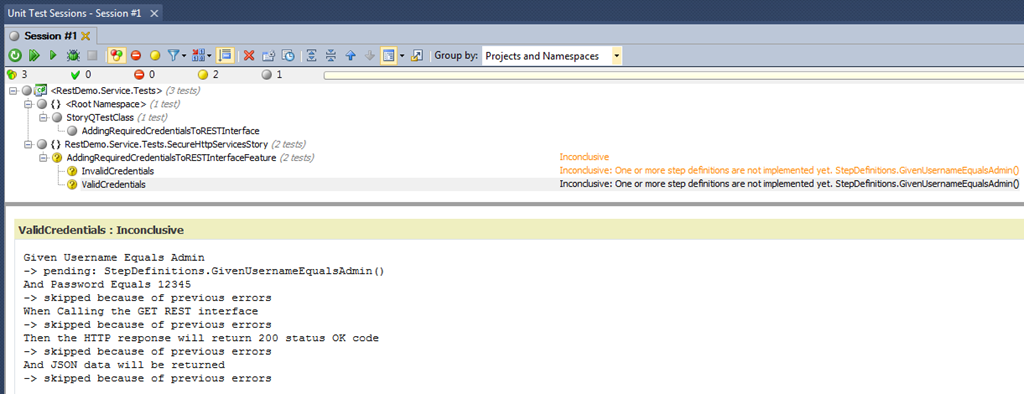Toggle the Show Output panel button
This screenshot has width=1024, height=394.
389,56
